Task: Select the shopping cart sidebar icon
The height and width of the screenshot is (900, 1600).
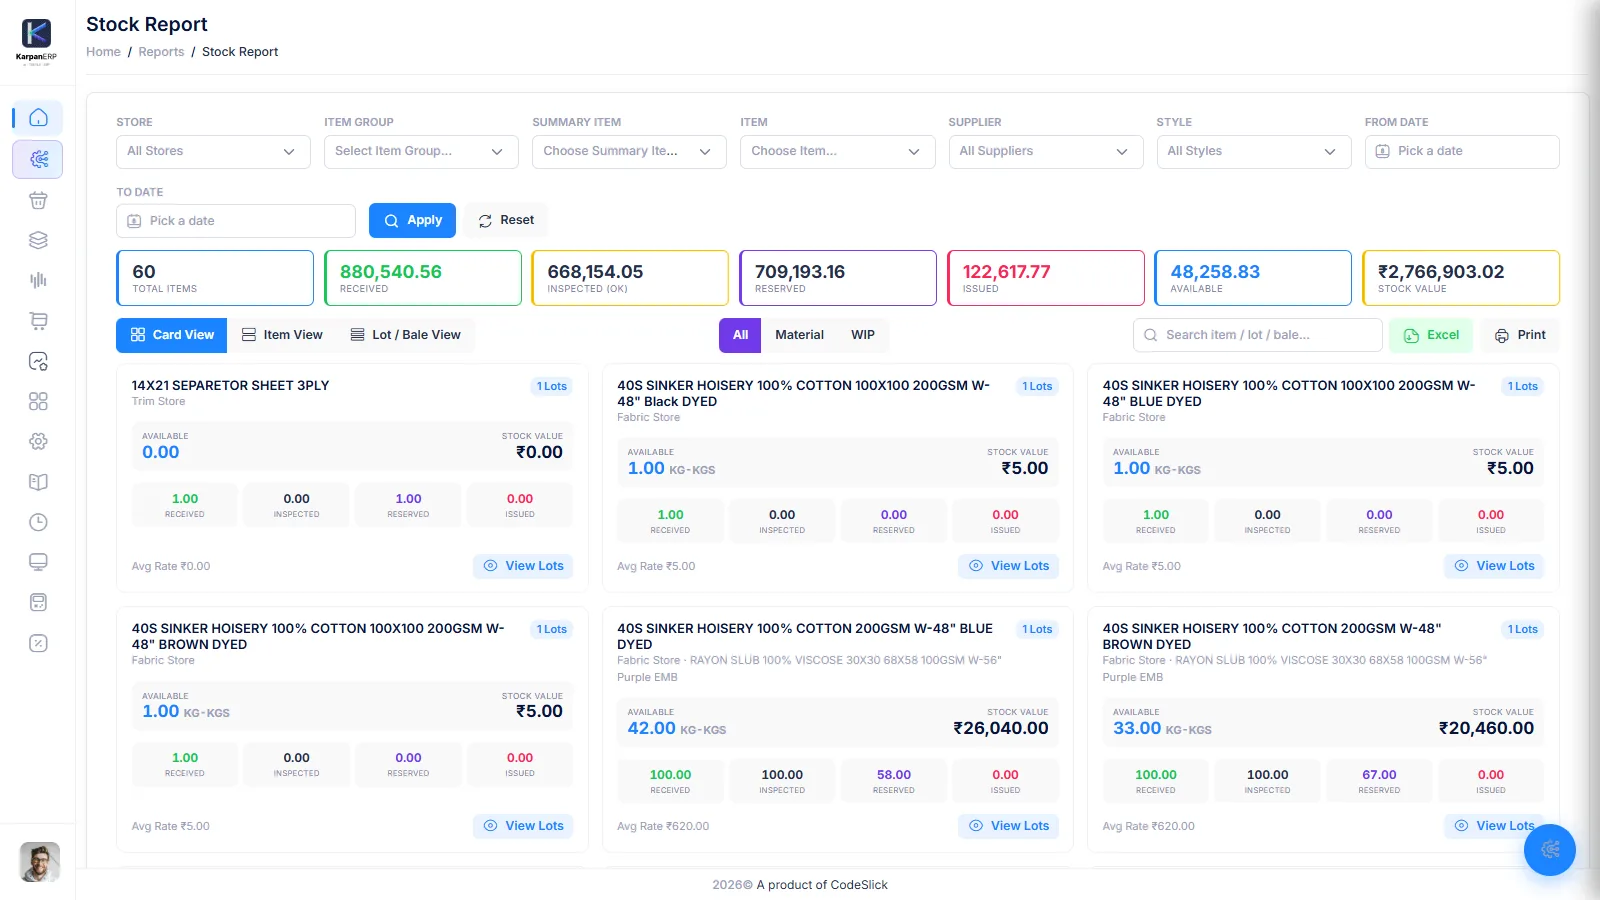Action: pyautogui.click(x=38, y=321)
